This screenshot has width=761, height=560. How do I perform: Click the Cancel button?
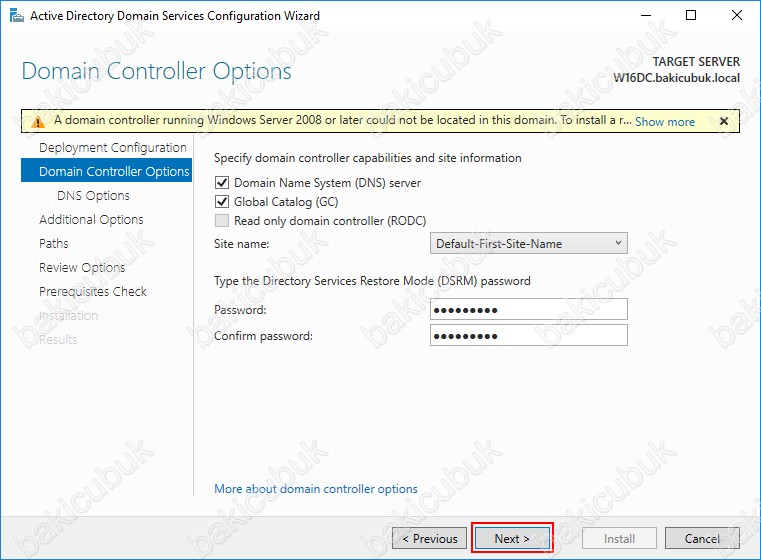click(702, 538)
